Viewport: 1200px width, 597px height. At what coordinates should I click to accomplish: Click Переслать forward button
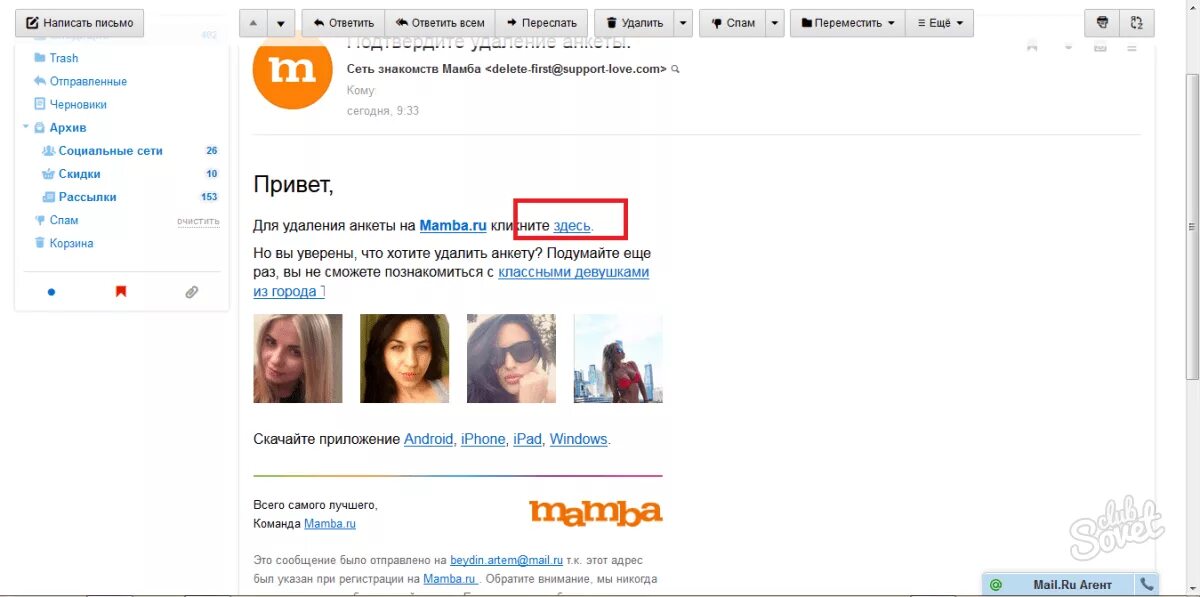tap(541, 22)
